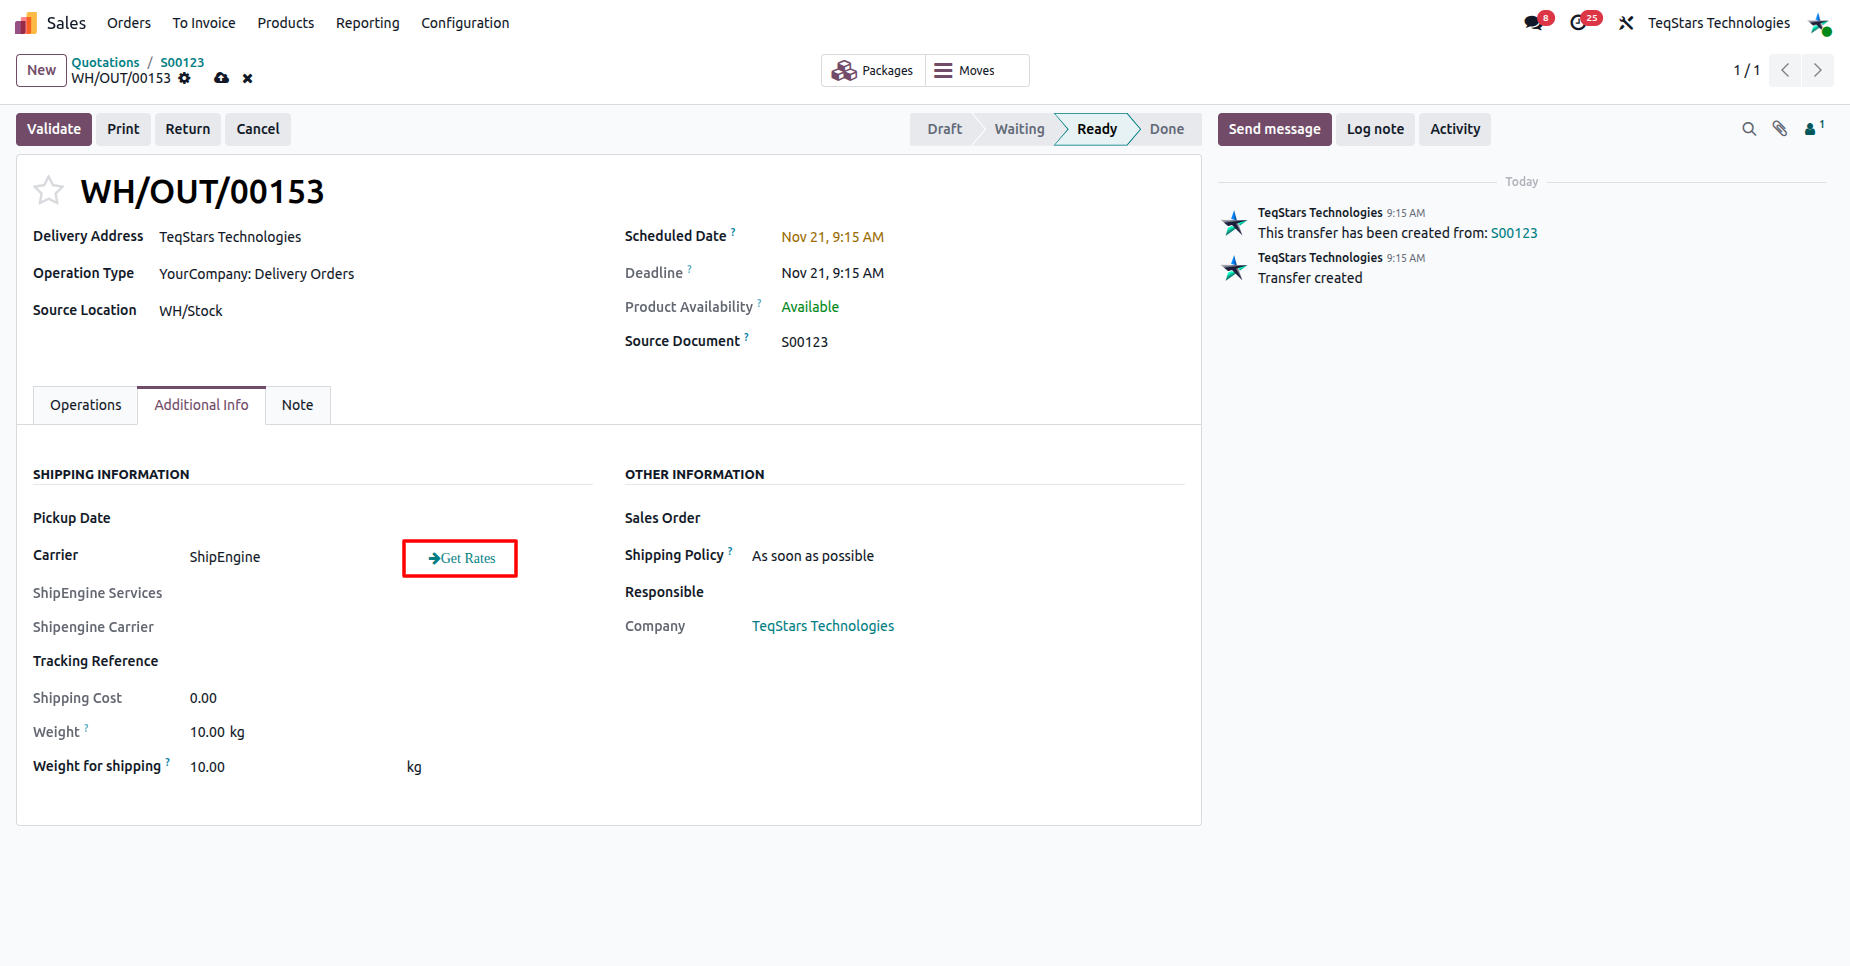The image size is (1850, 966).
Task: Open Packages smart button
Action: click(874, 71)
